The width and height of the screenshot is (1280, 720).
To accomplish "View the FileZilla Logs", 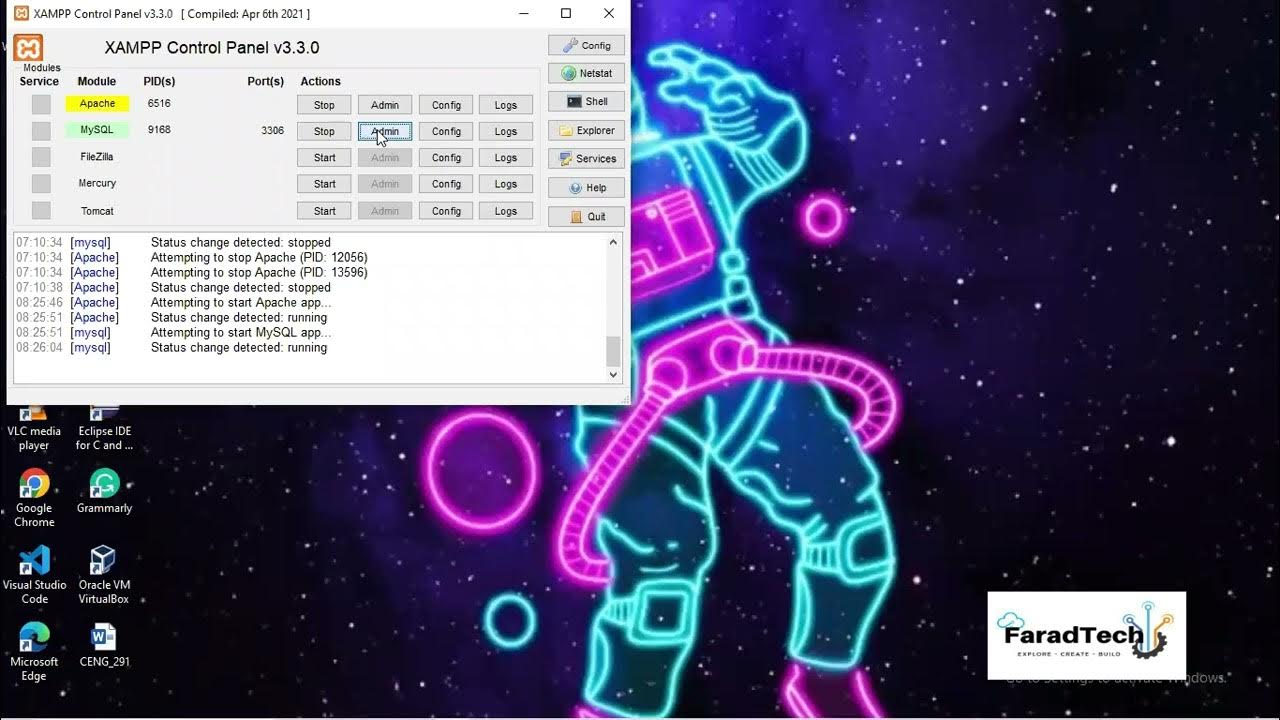I will tap(506, 158).
